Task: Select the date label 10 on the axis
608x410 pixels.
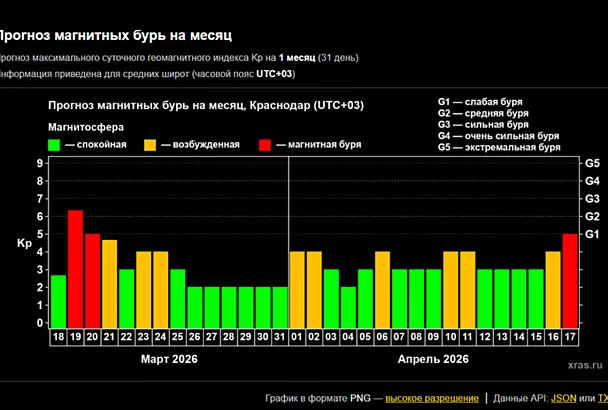Action: pos(450,339)
